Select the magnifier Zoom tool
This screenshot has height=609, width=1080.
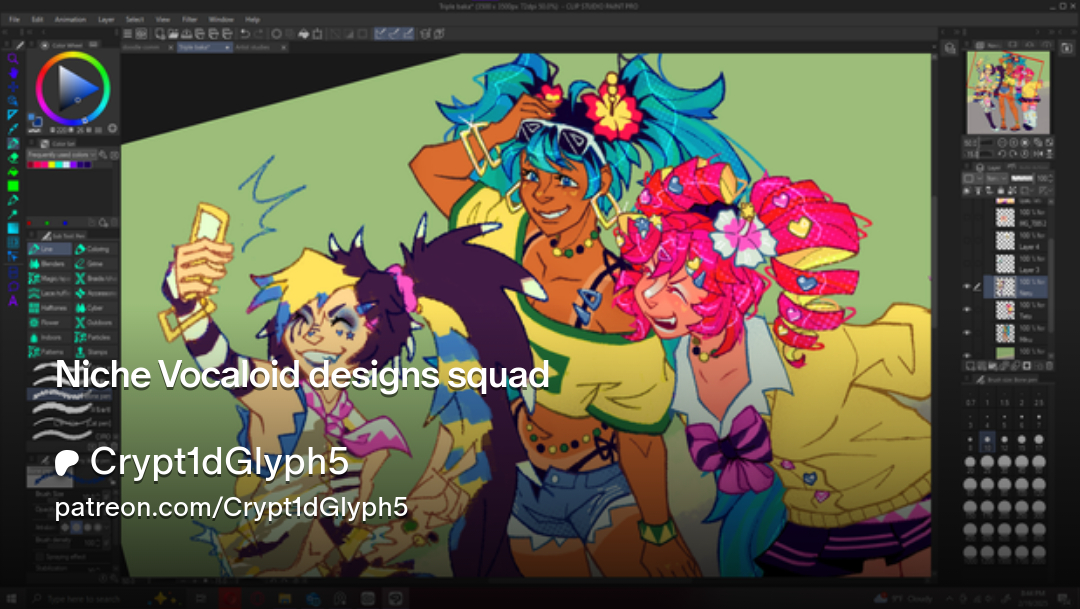13,59
